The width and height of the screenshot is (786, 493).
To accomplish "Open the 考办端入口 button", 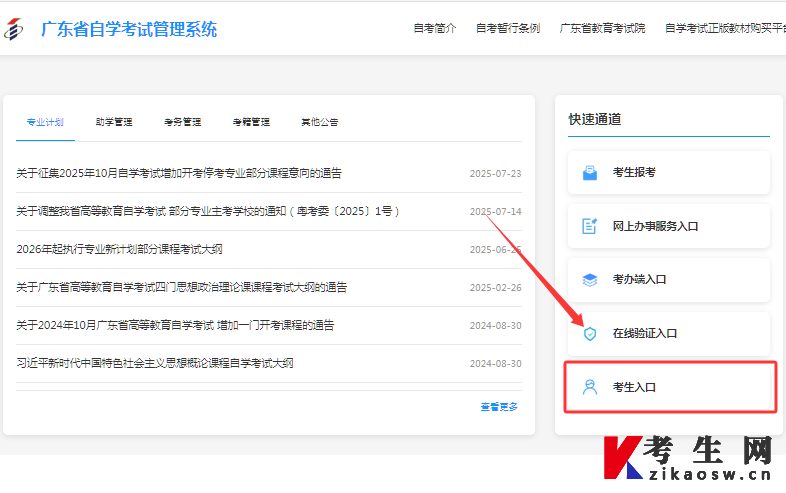I will (x=669, y=280).
